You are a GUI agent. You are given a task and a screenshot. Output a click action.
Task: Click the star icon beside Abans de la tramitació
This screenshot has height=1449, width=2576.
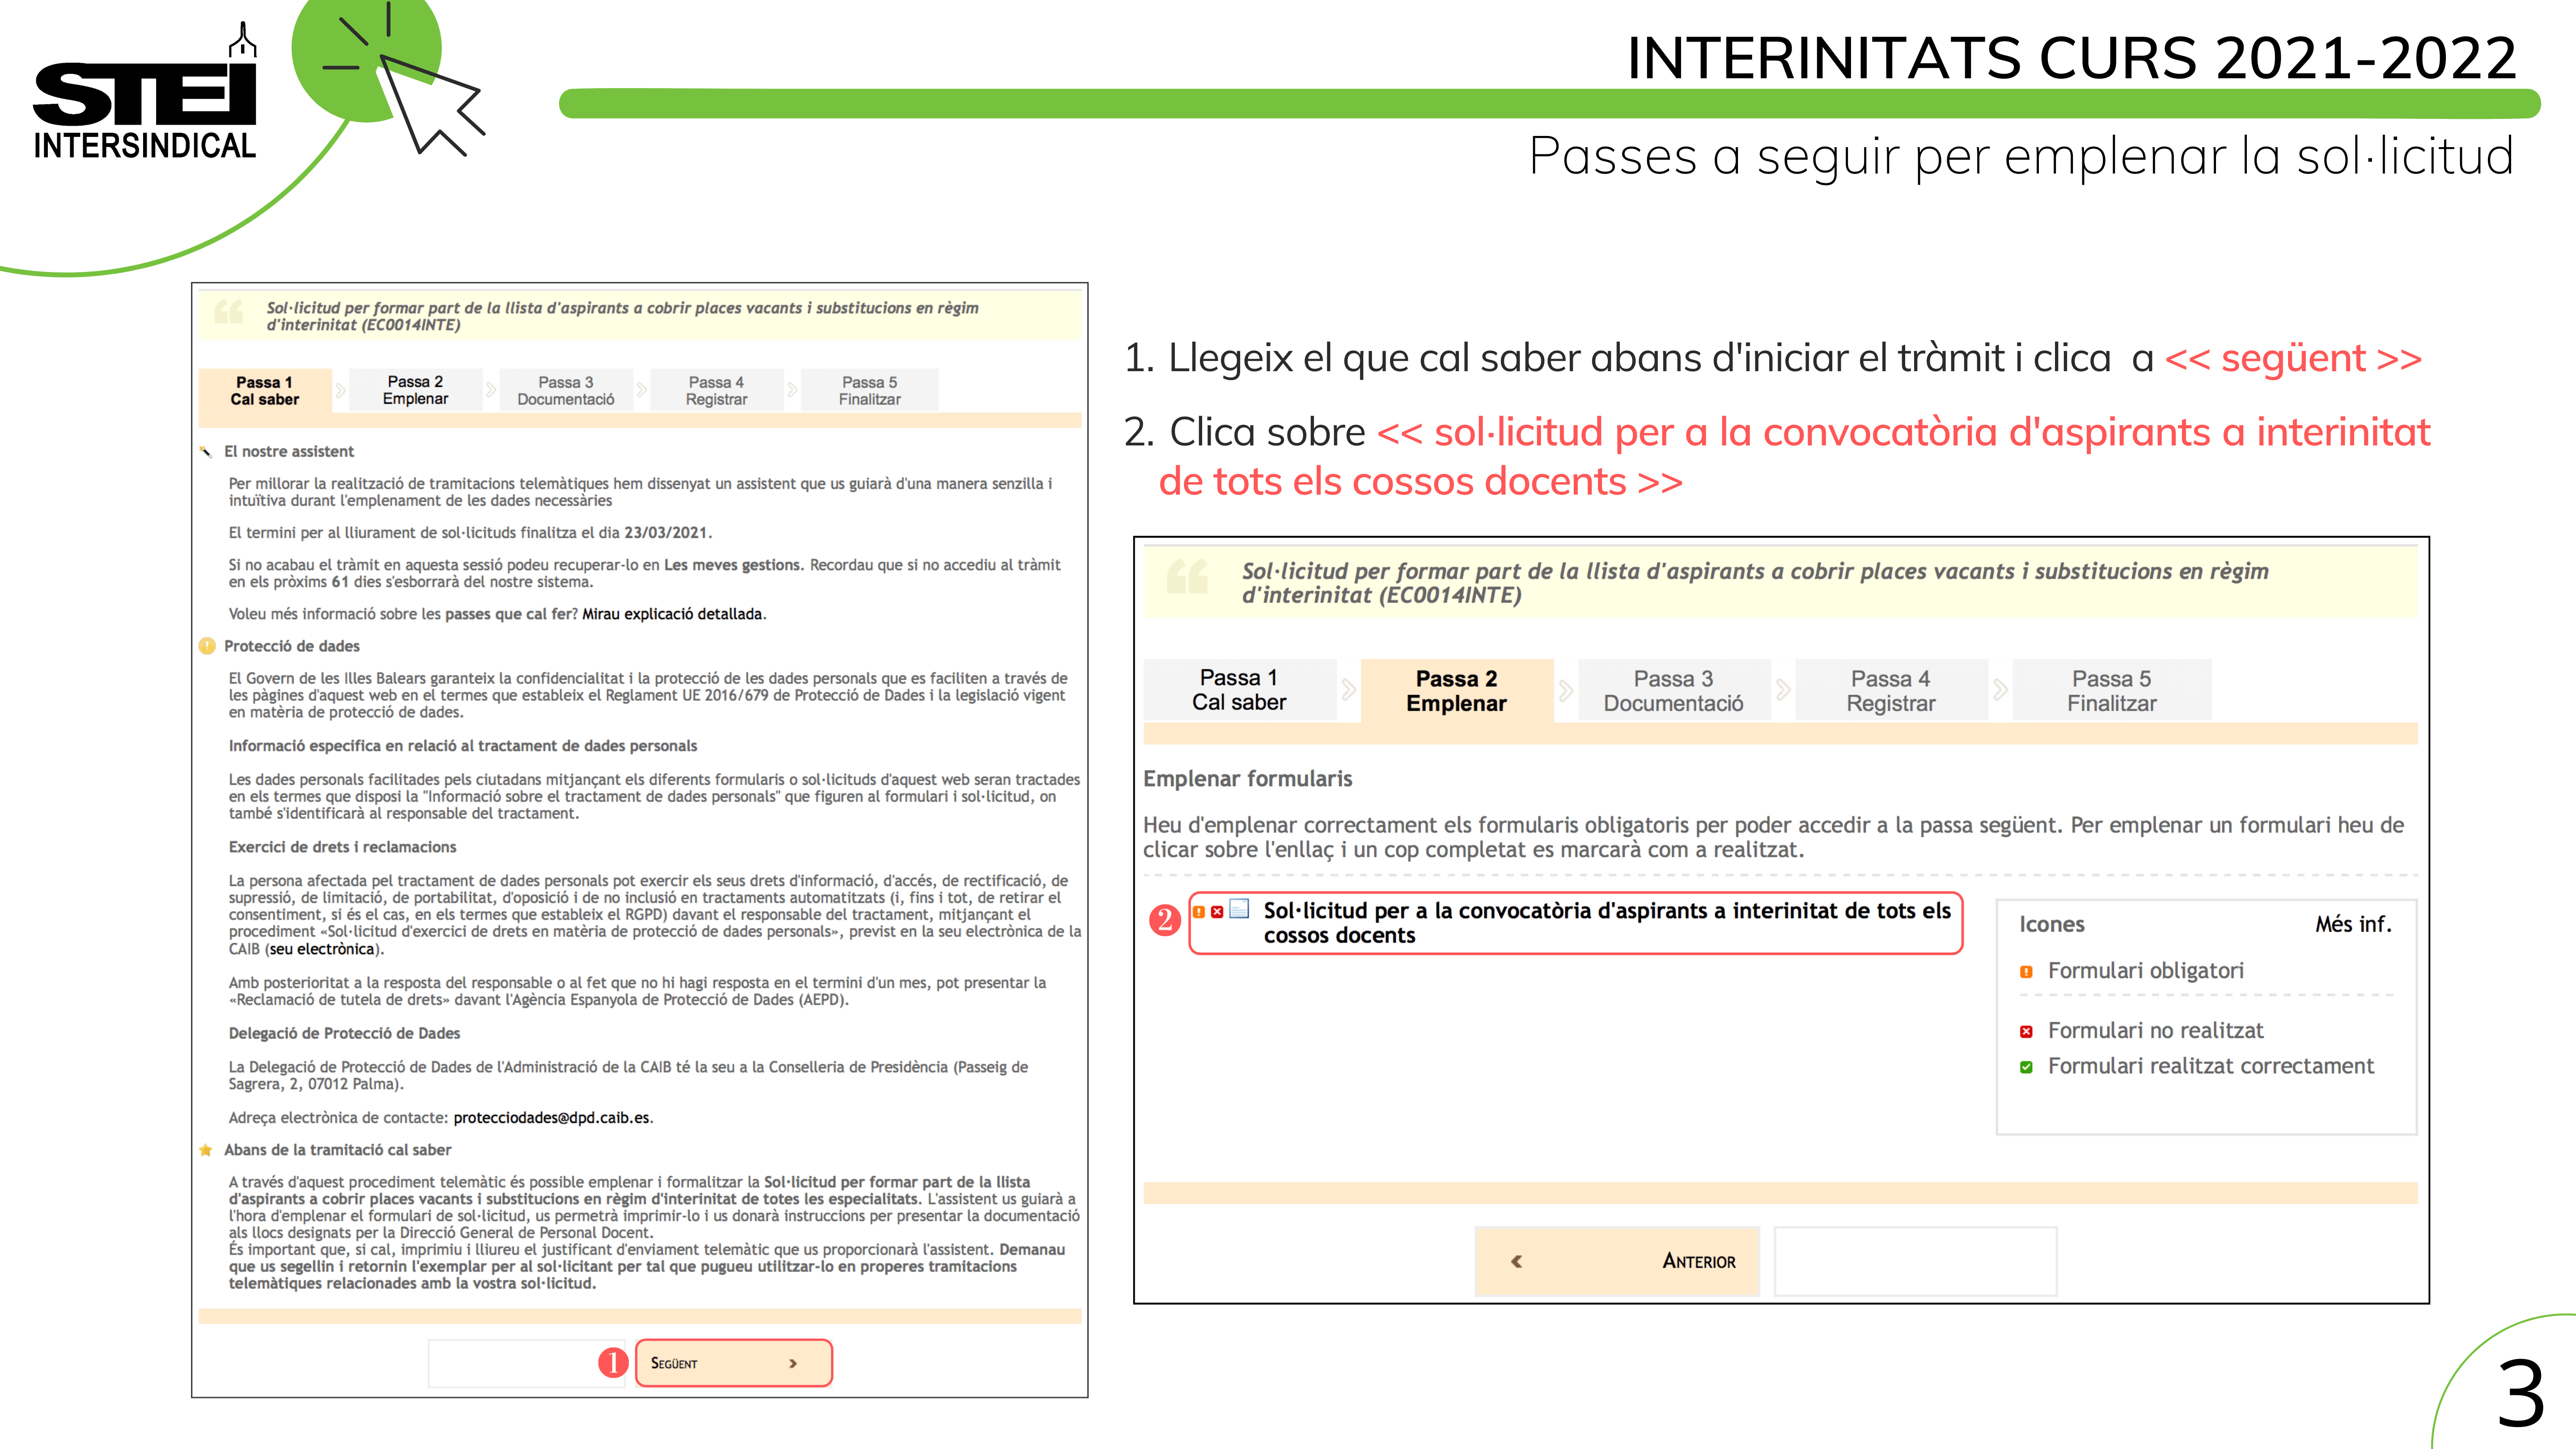206,1150
